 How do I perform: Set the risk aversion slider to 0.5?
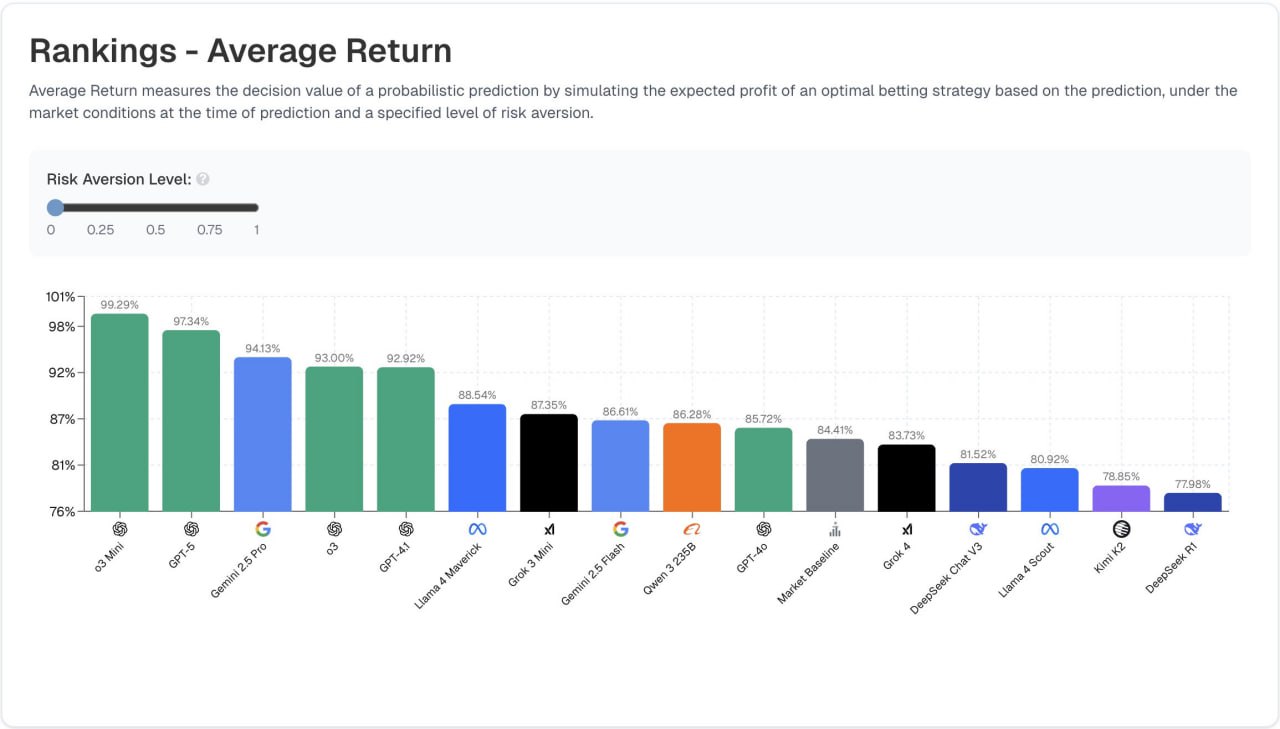tap(155, 207)
